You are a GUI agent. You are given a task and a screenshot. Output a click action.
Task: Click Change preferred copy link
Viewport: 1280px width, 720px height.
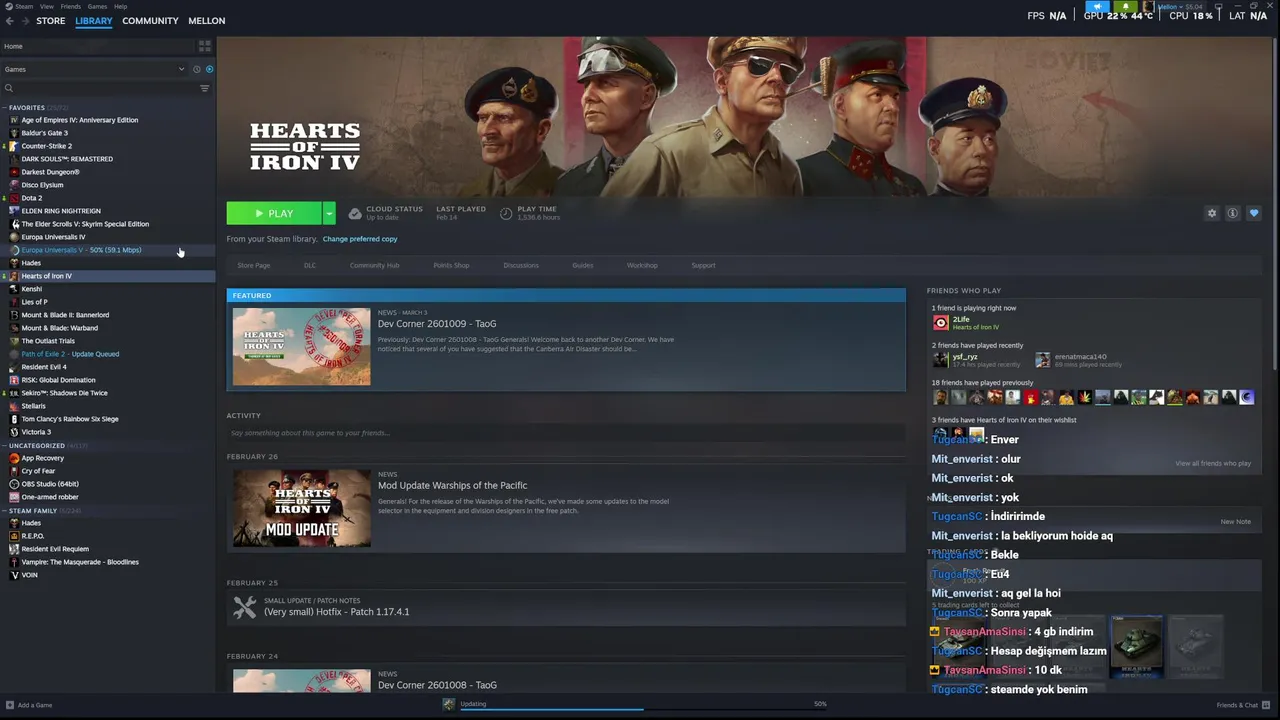point(360,239)
